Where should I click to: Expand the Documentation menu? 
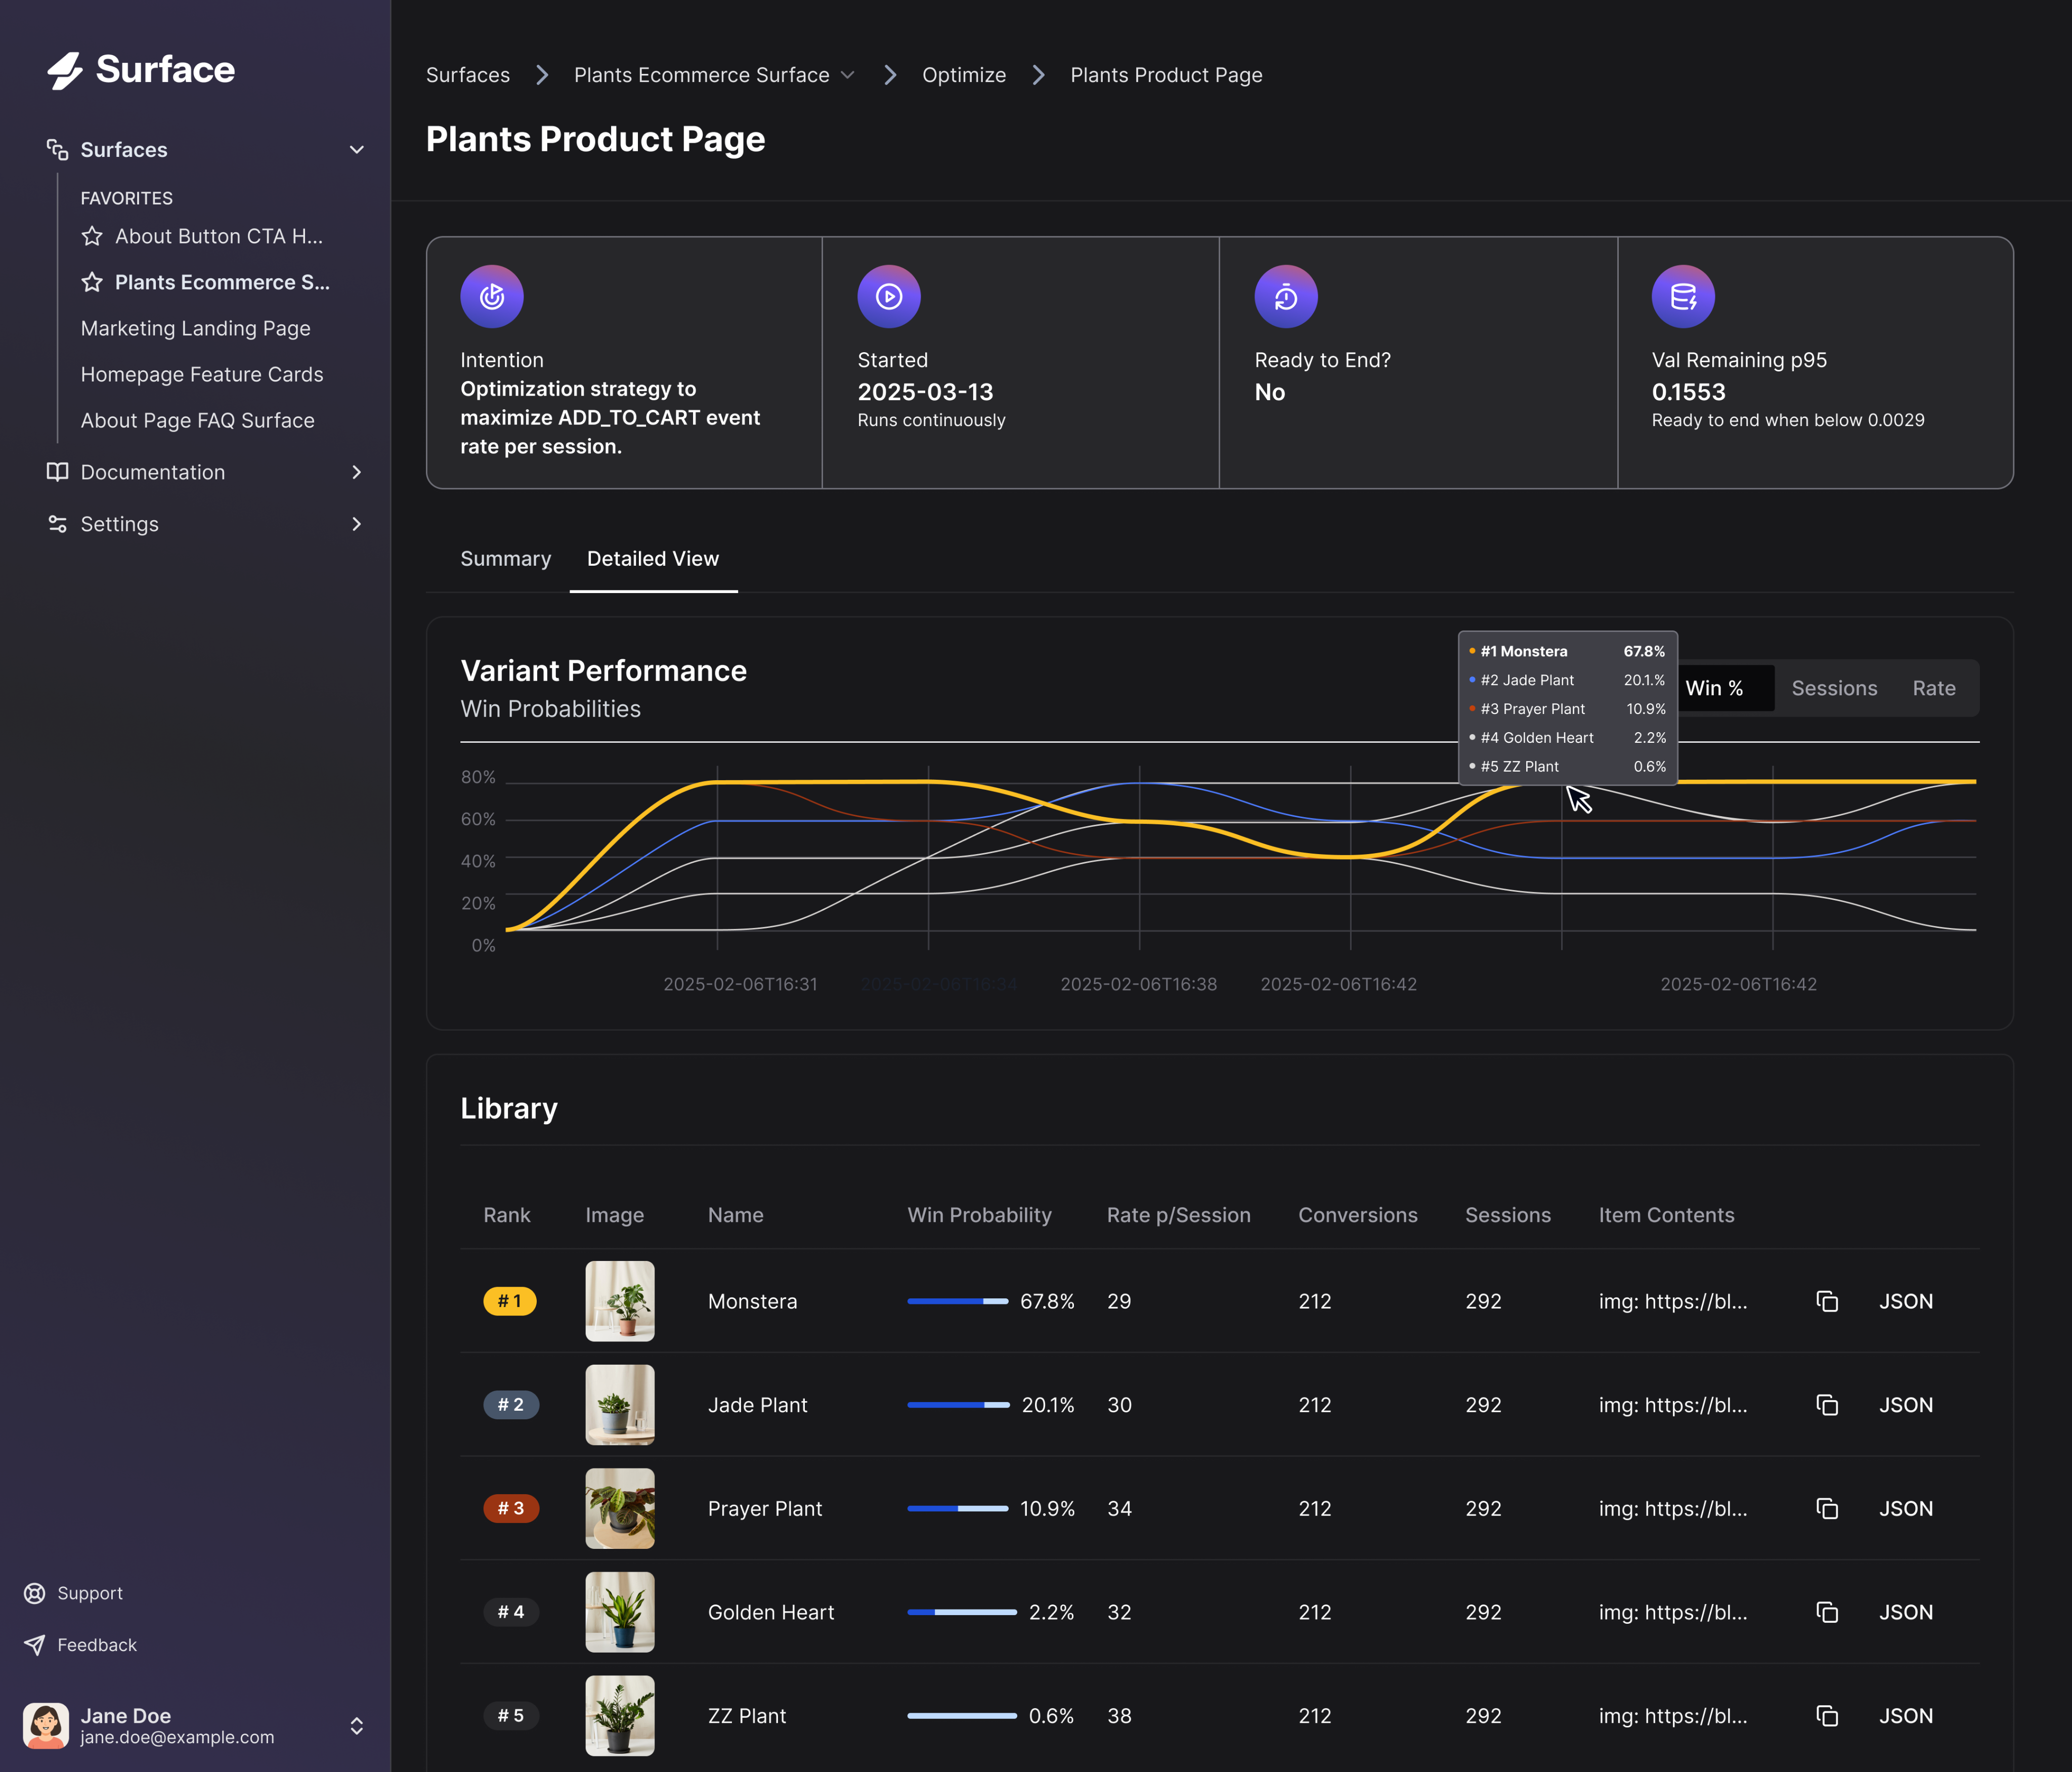click(356, 472)
